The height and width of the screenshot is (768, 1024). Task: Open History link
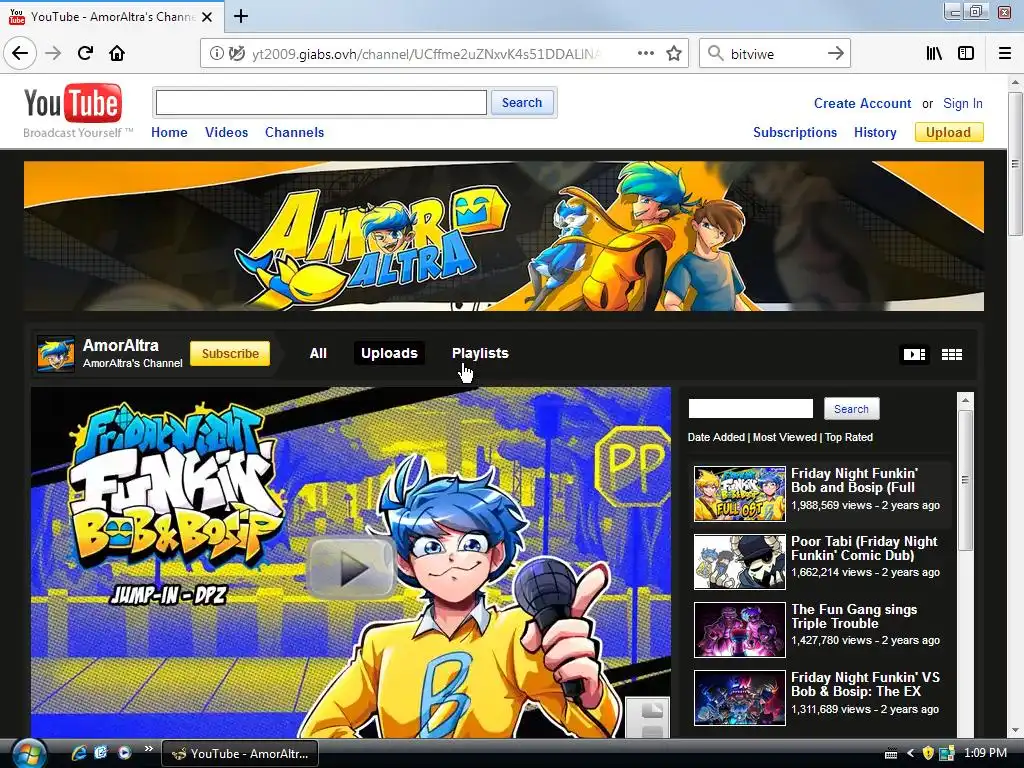click(x=875, y=132)
